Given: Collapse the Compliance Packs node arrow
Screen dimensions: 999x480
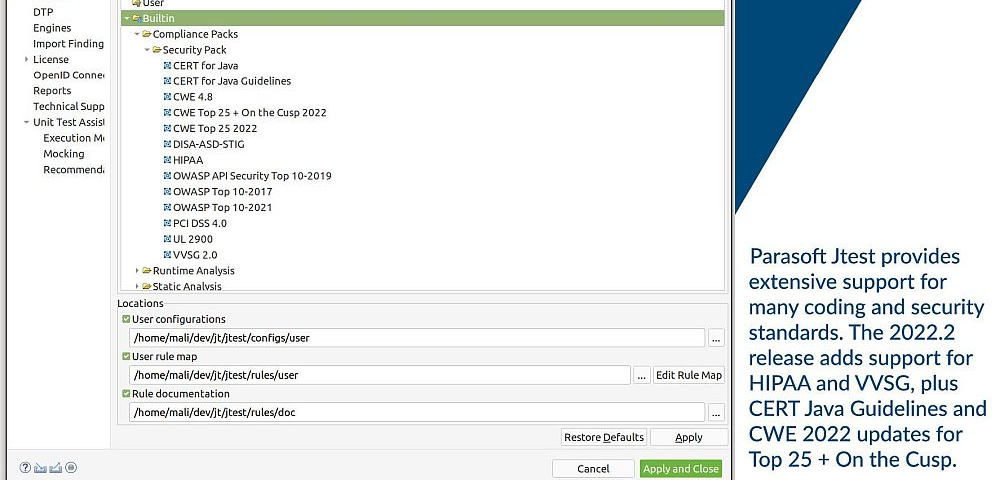Looking at the screenshot, I should point(137,34).
